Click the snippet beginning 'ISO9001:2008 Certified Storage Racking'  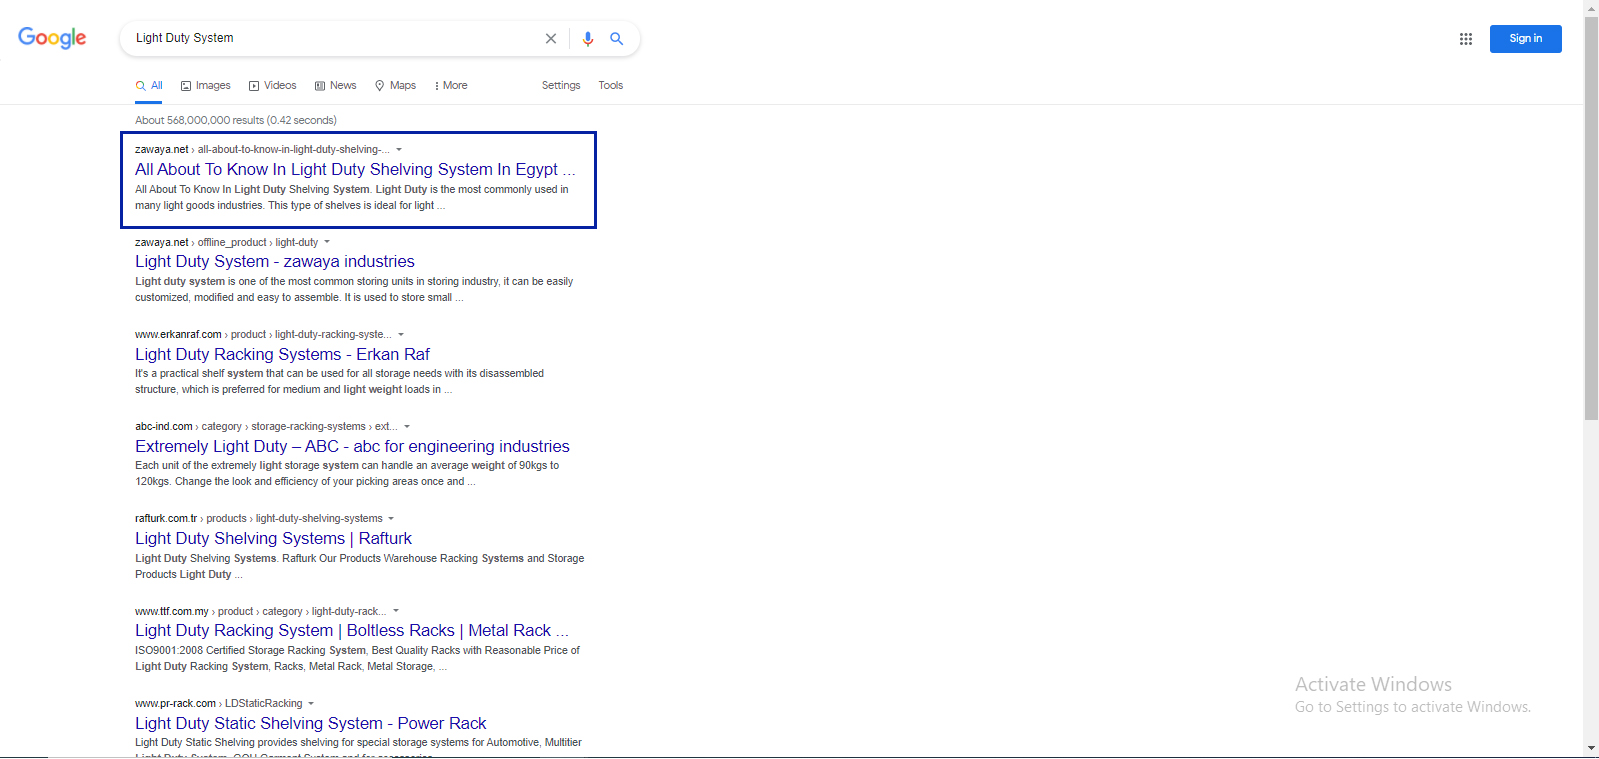click(x=358, y=658)
